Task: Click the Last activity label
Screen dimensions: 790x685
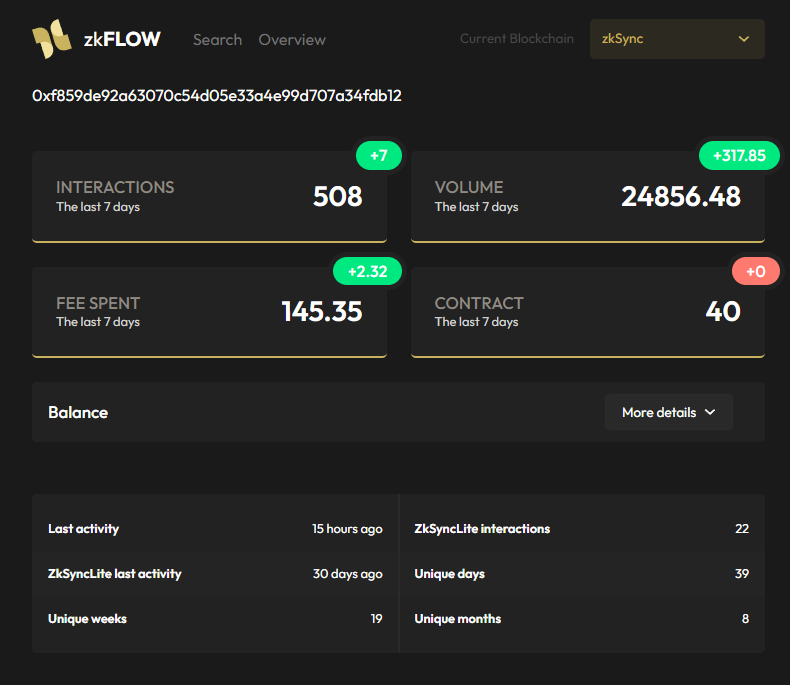Action: [84, 528]
